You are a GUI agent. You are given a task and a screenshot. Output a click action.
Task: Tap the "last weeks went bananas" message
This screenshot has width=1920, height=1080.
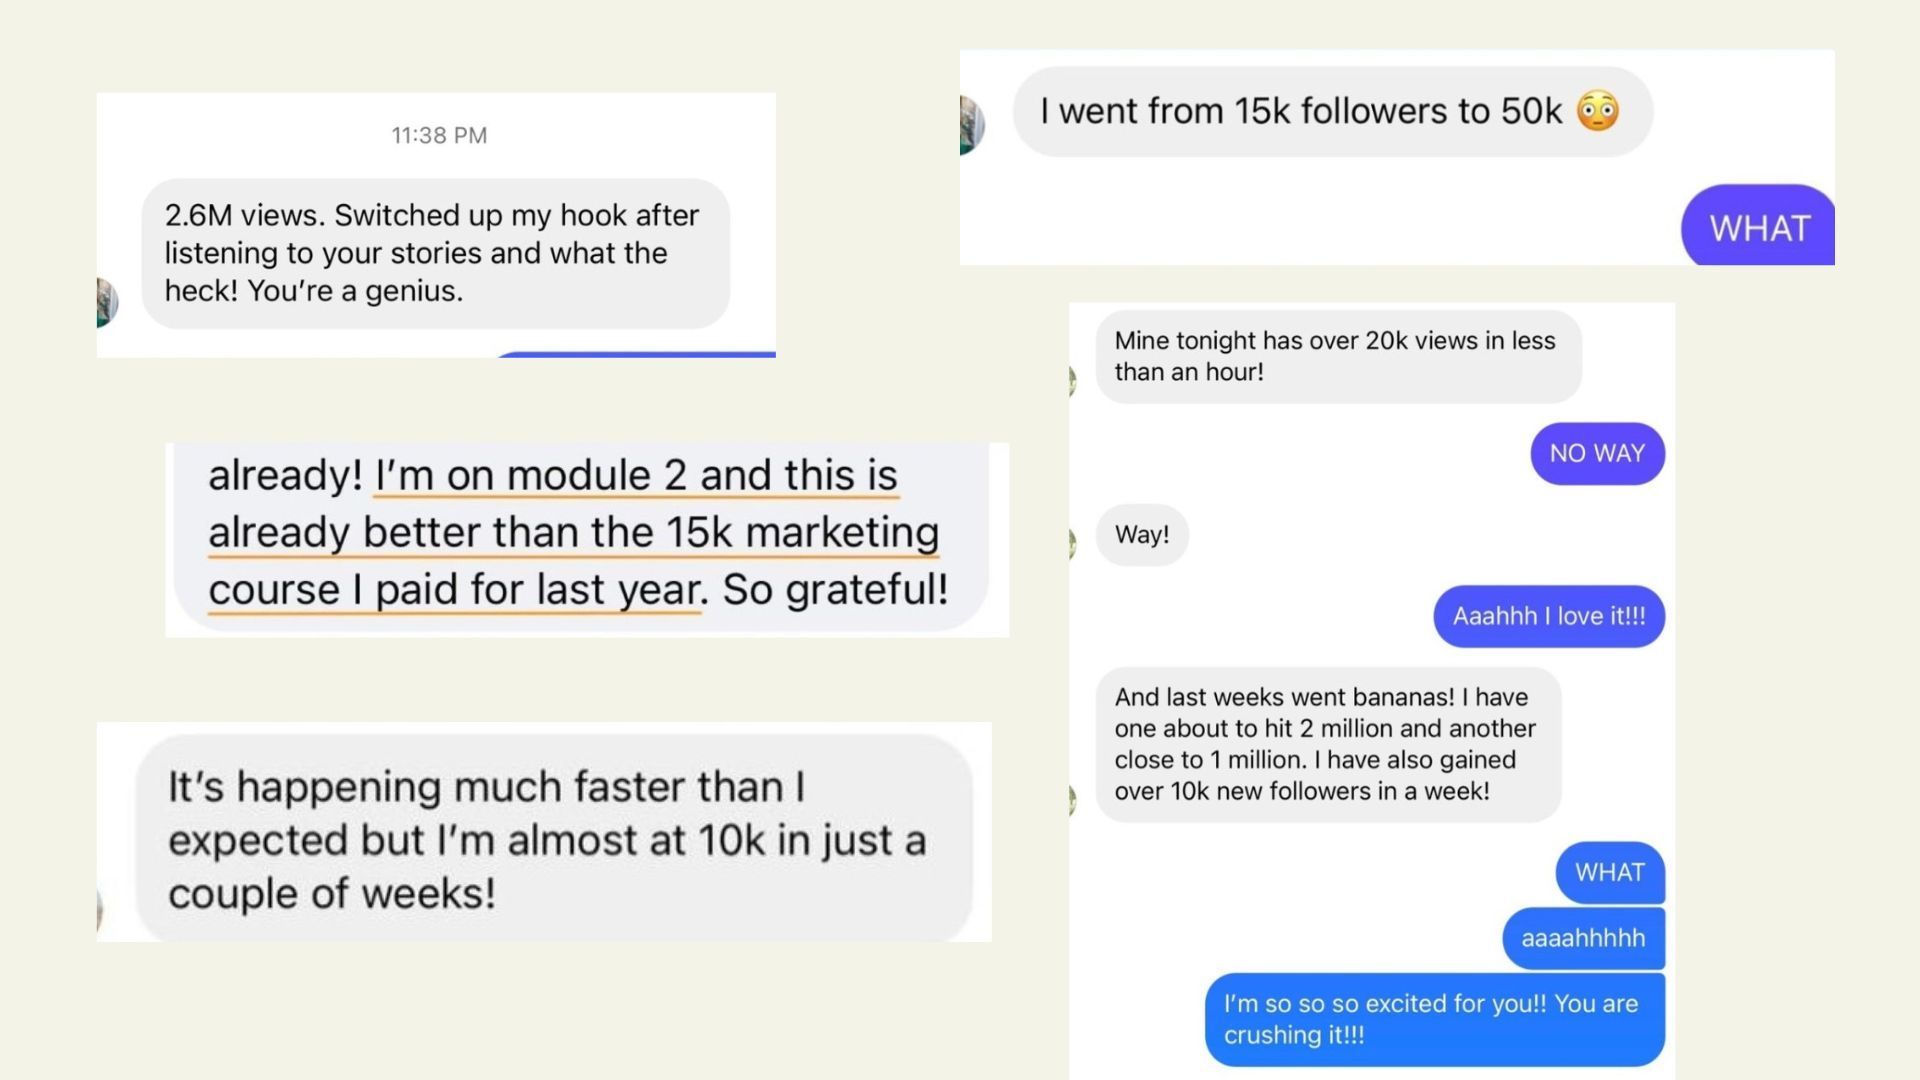point(1327,744)
